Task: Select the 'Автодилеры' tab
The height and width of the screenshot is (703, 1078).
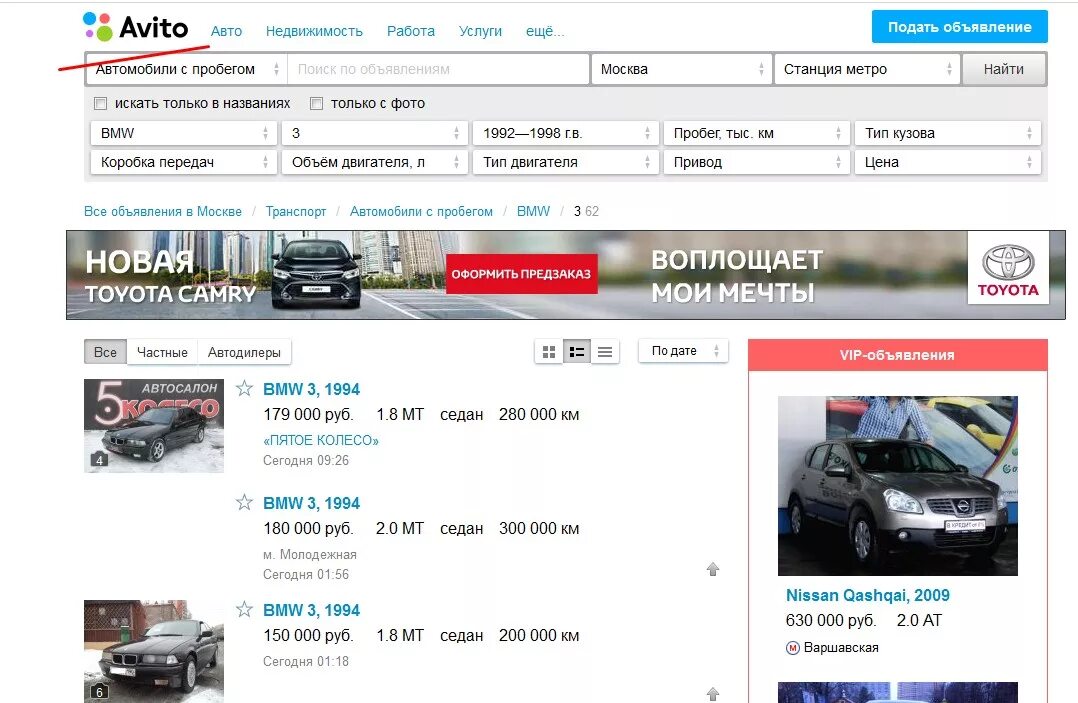Action: pyautogui.click(x=244, y=352)
